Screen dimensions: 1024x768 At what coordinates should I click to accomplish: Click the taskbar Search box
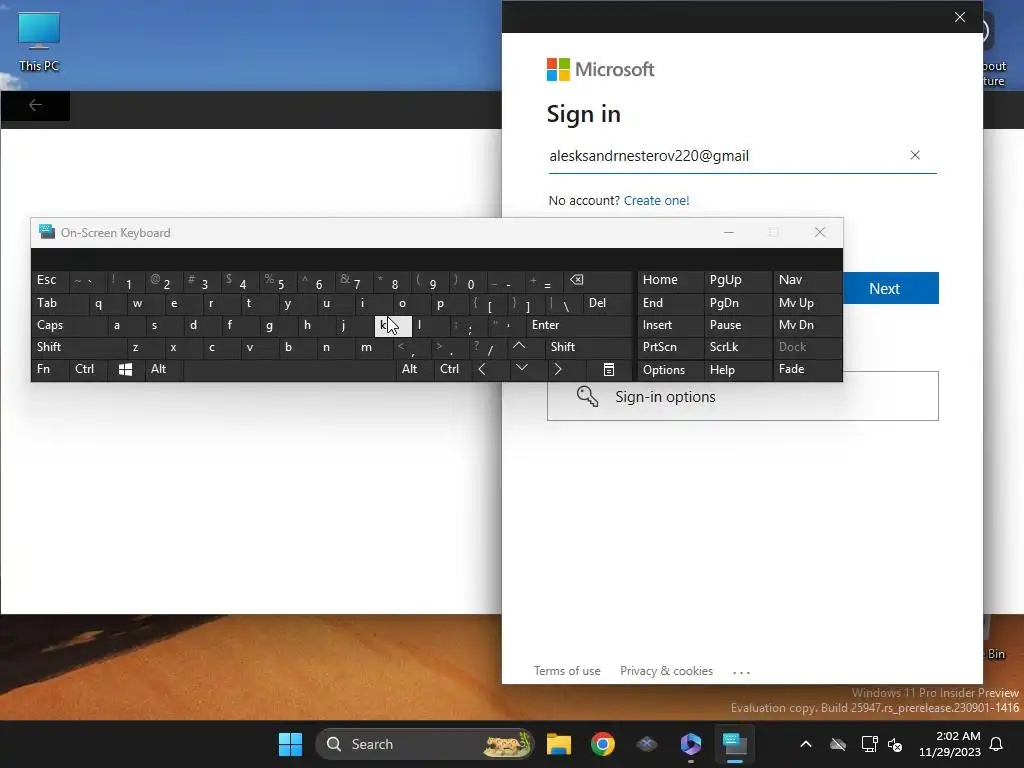424,744
